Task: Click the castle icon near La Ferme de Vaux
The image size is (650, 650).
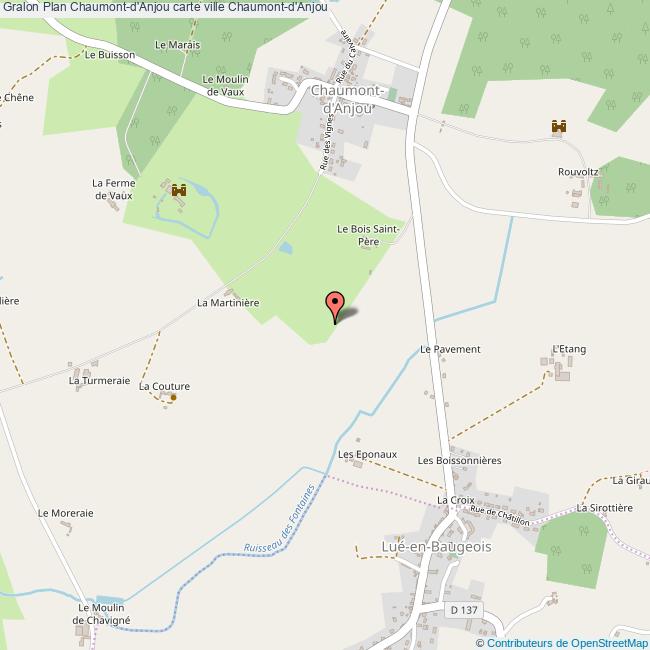Action: (x=179, y=190)
